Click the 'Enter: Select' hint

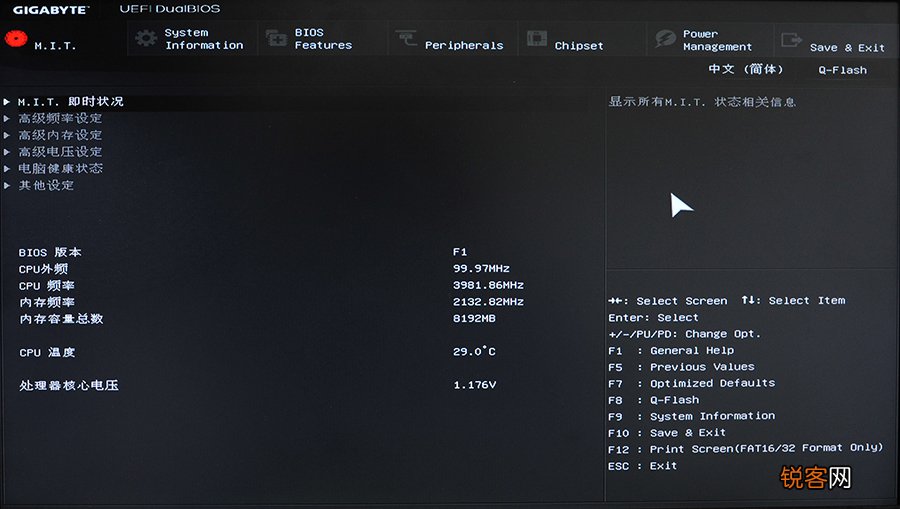653,317
